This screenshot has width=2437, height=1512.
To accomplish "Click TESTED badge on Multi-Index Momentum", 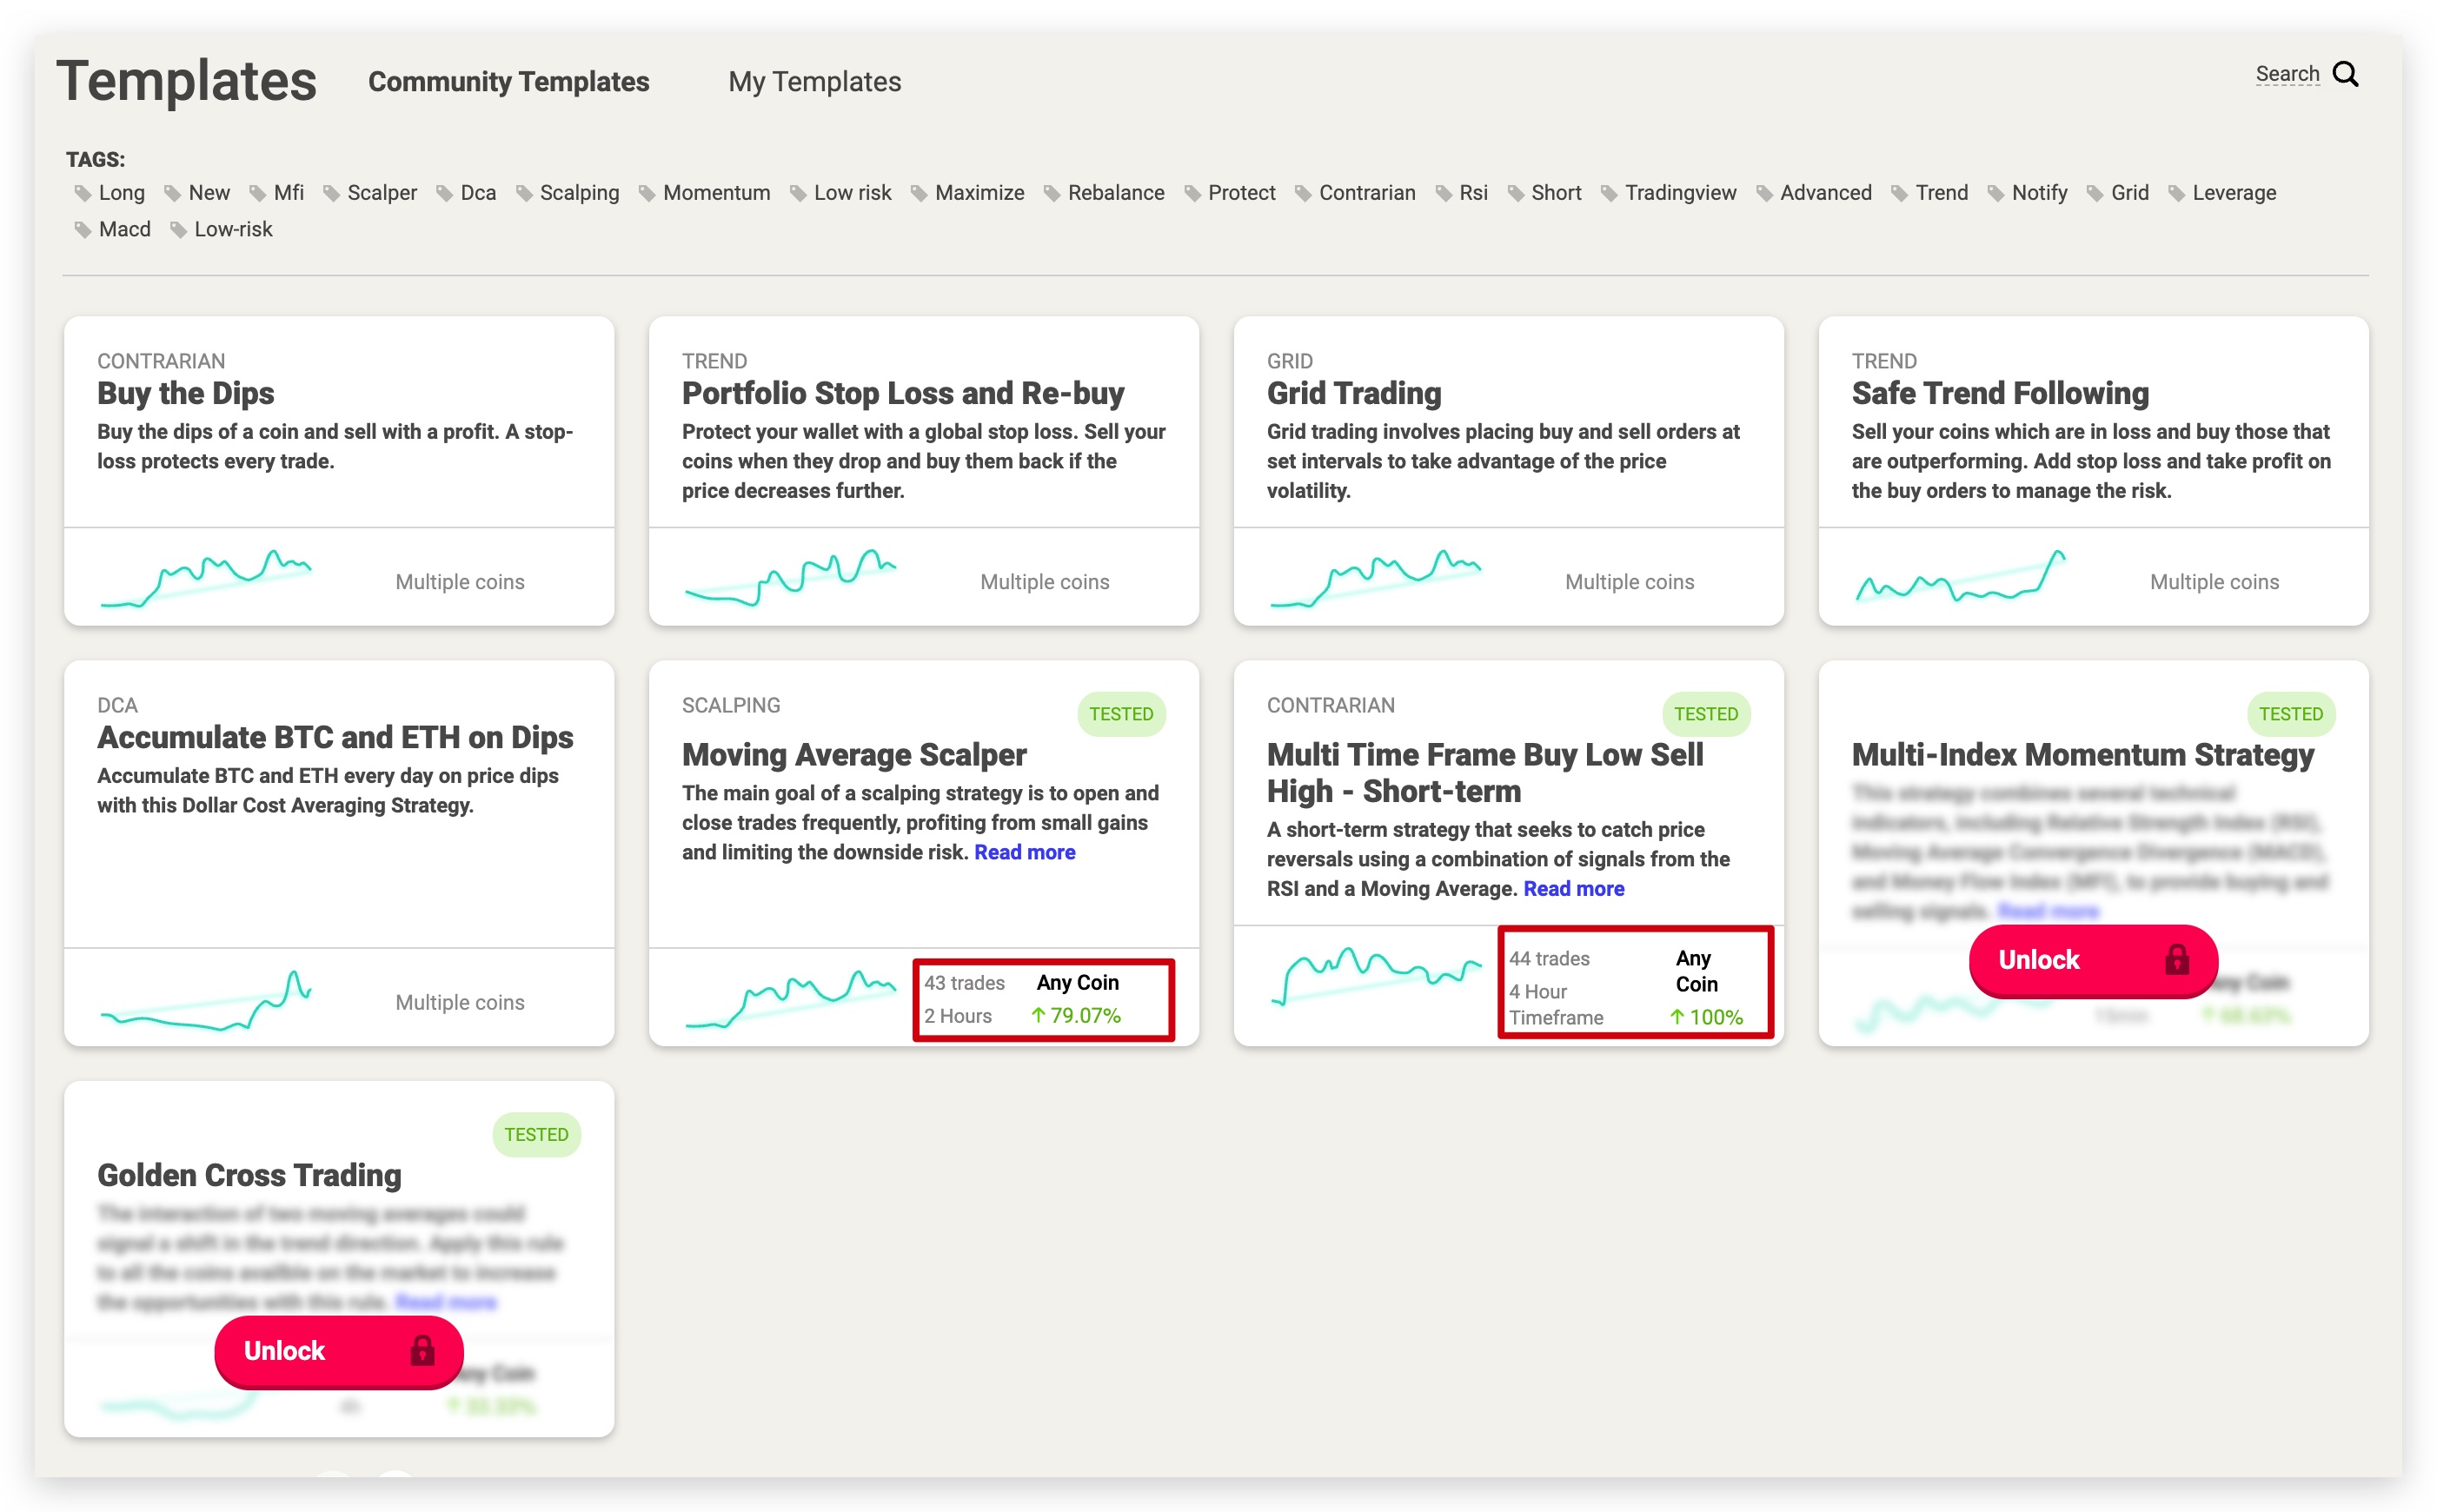I will point(2291,714).
